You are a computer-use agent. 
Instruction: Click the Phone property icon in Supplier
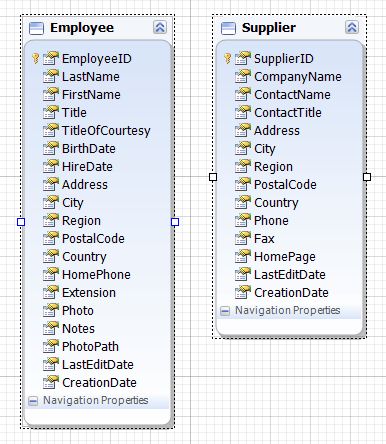tap(243, 220)
